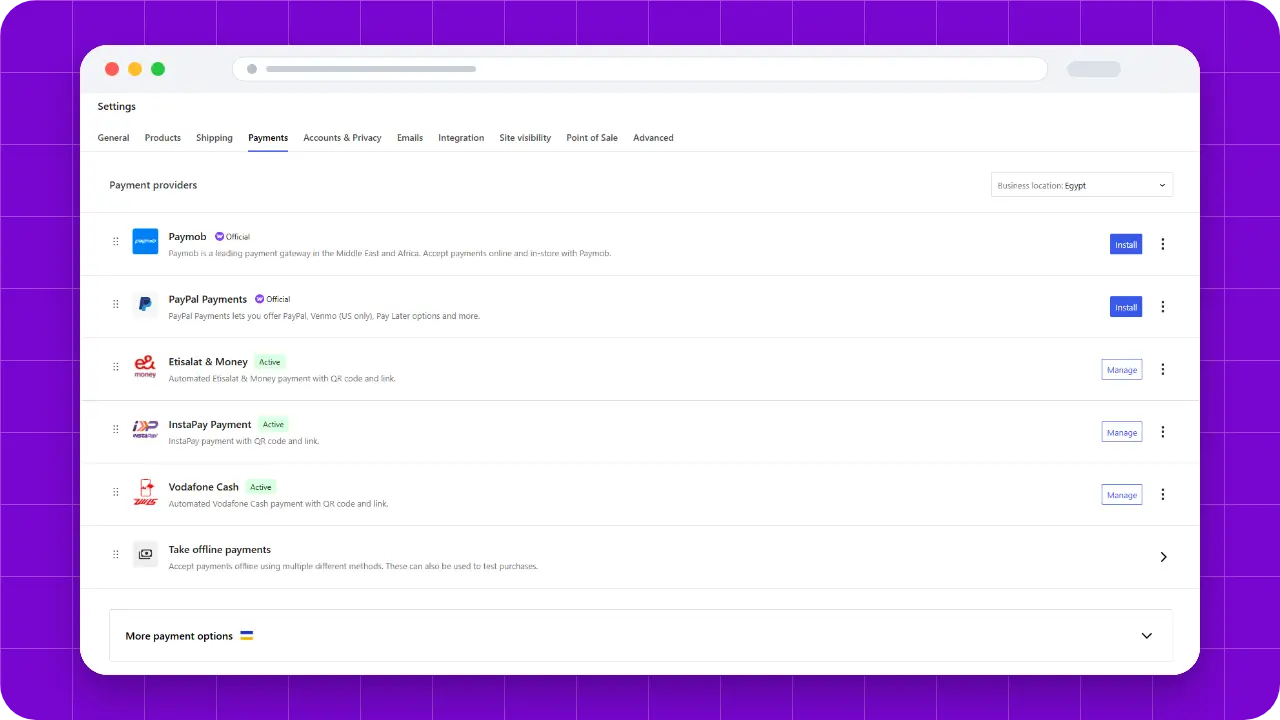Click the Vodafone Cash logo icon
Viewport: 1280px width, 720px height.
click(x=145, y=492)
